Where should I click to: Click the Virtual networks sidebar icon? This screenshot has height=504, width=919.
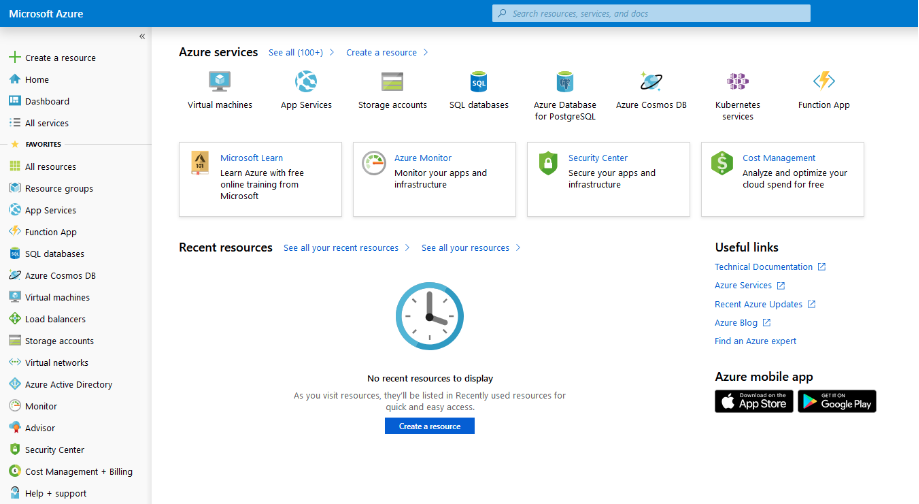15,362
